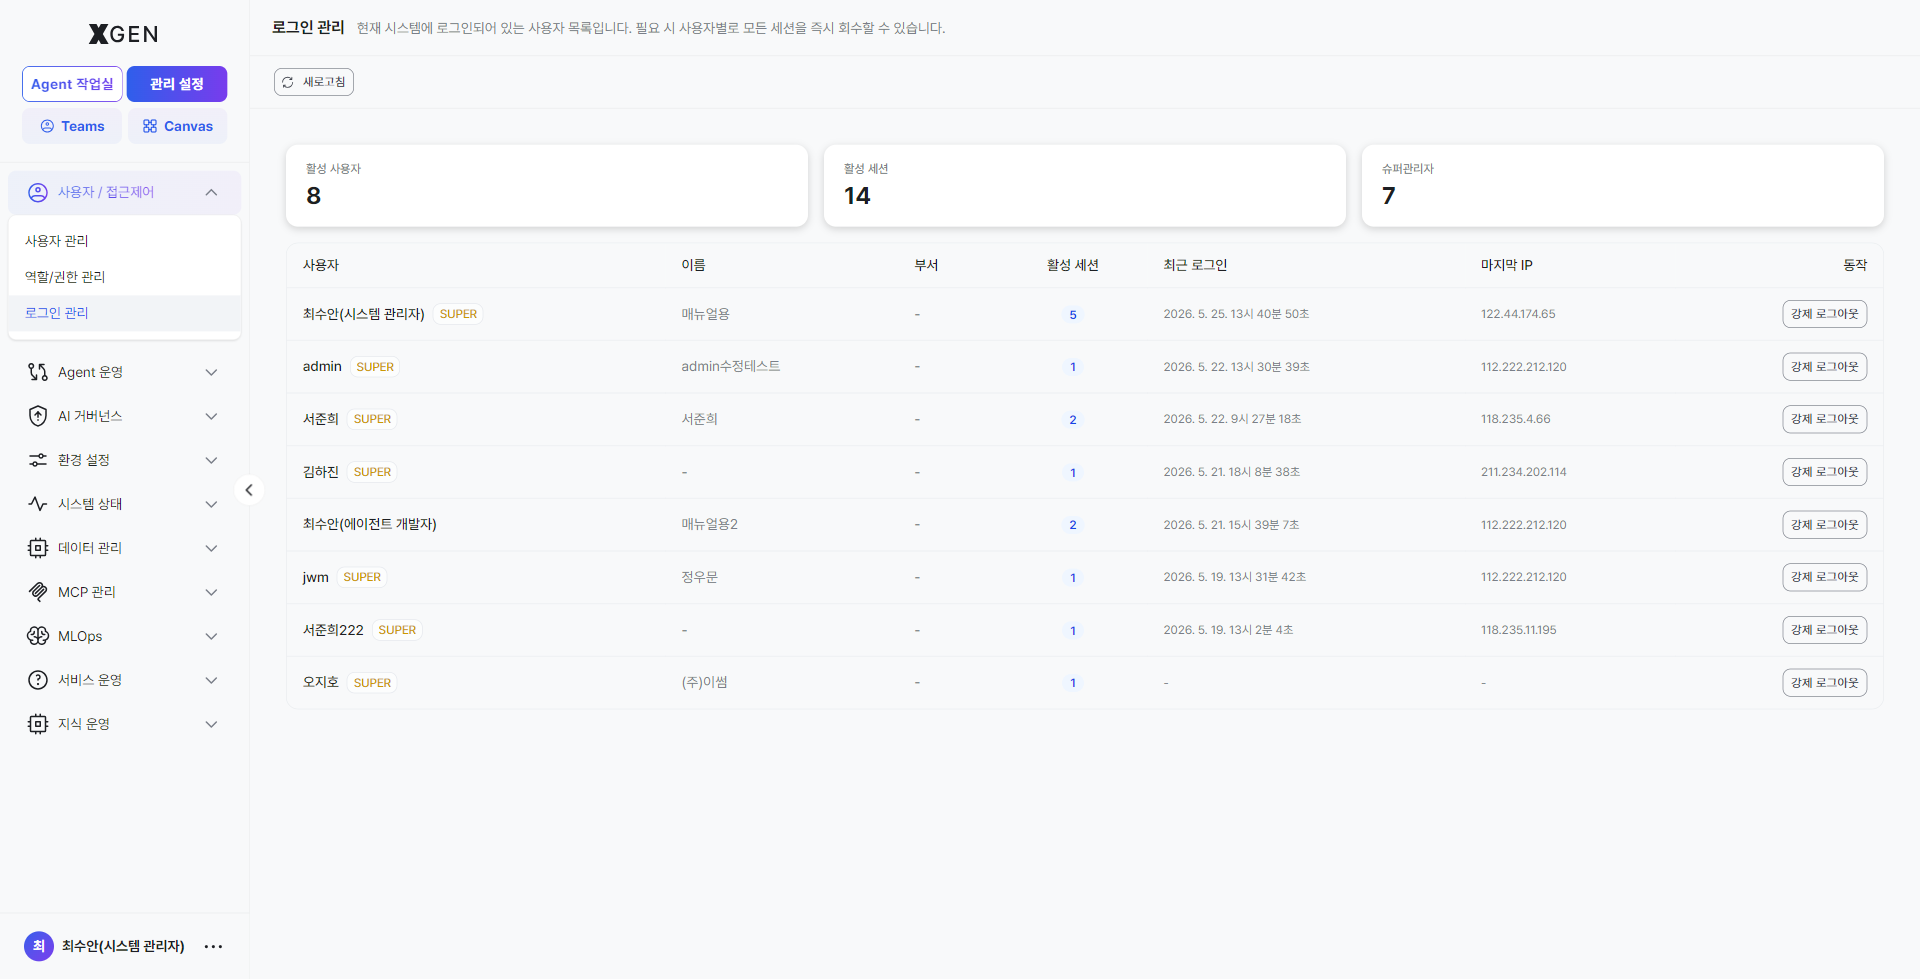
Task: Click the name (주)이썸
Action: click(x=705, y=683)
